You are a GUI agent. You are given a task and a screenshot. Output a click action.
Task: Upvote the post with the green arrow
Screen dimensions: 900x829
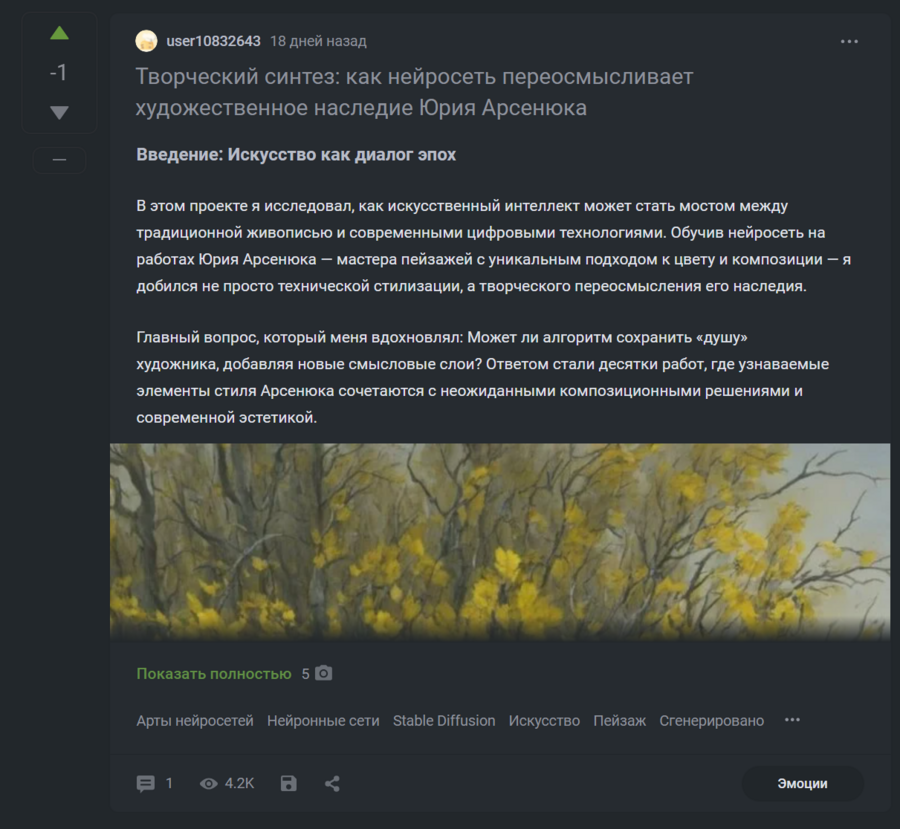pos(59,34)
